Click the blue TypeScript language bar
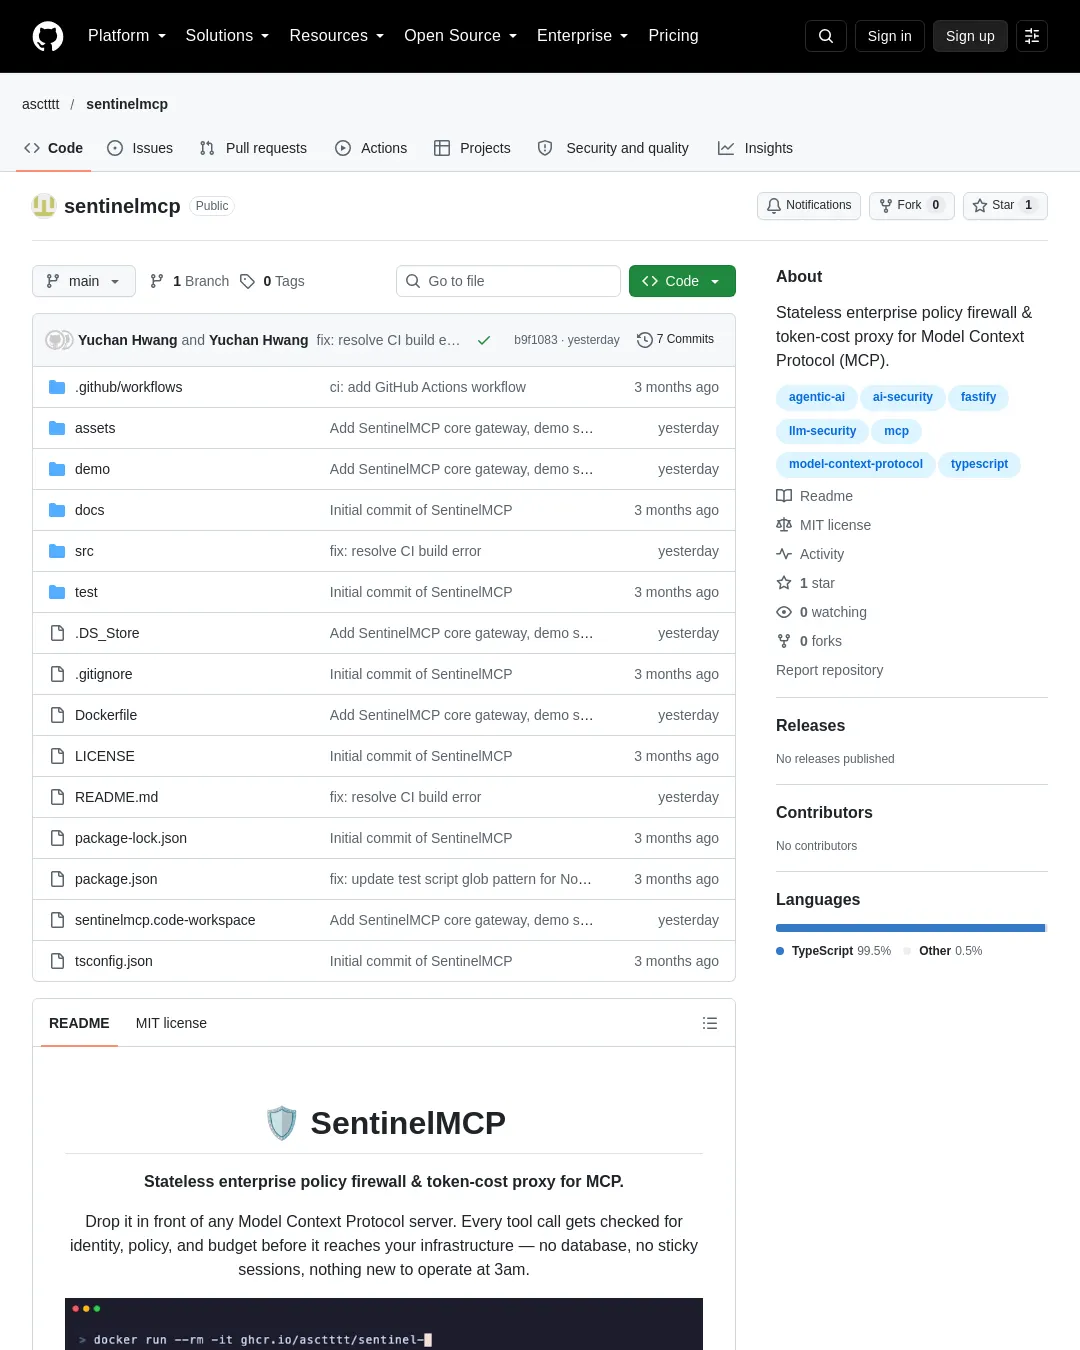This screenshot has width=1080, height=1350. tap(910, 928)
